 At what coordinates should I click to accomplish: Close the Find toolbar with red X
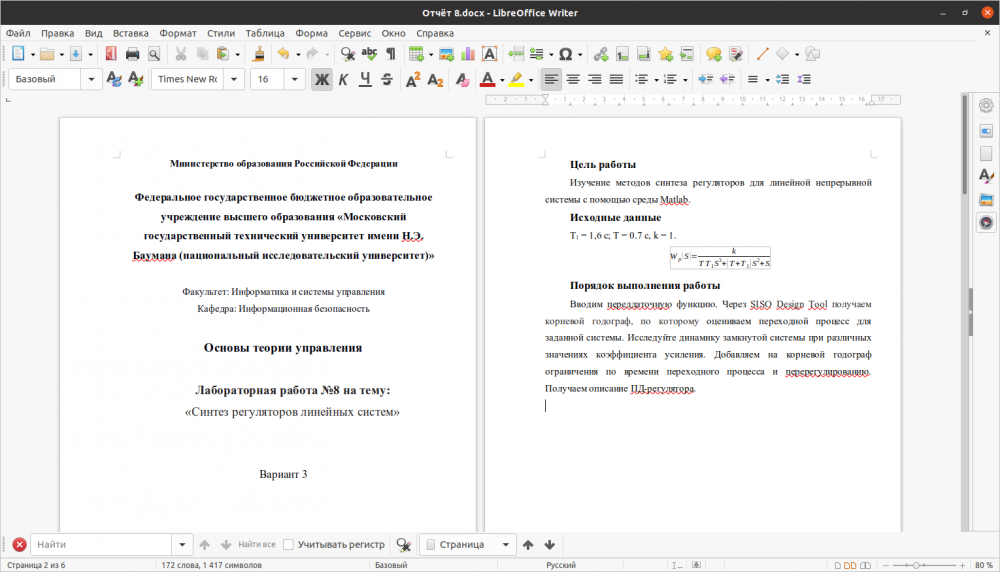(19, 544)
